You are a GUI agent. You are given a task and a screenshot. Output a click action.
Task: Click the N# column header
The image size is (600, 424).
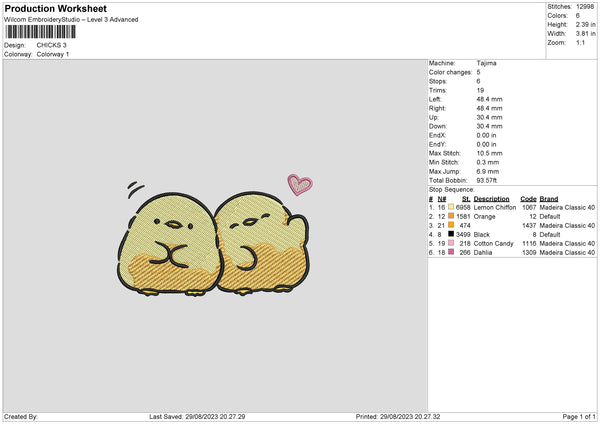coord(442,199)
